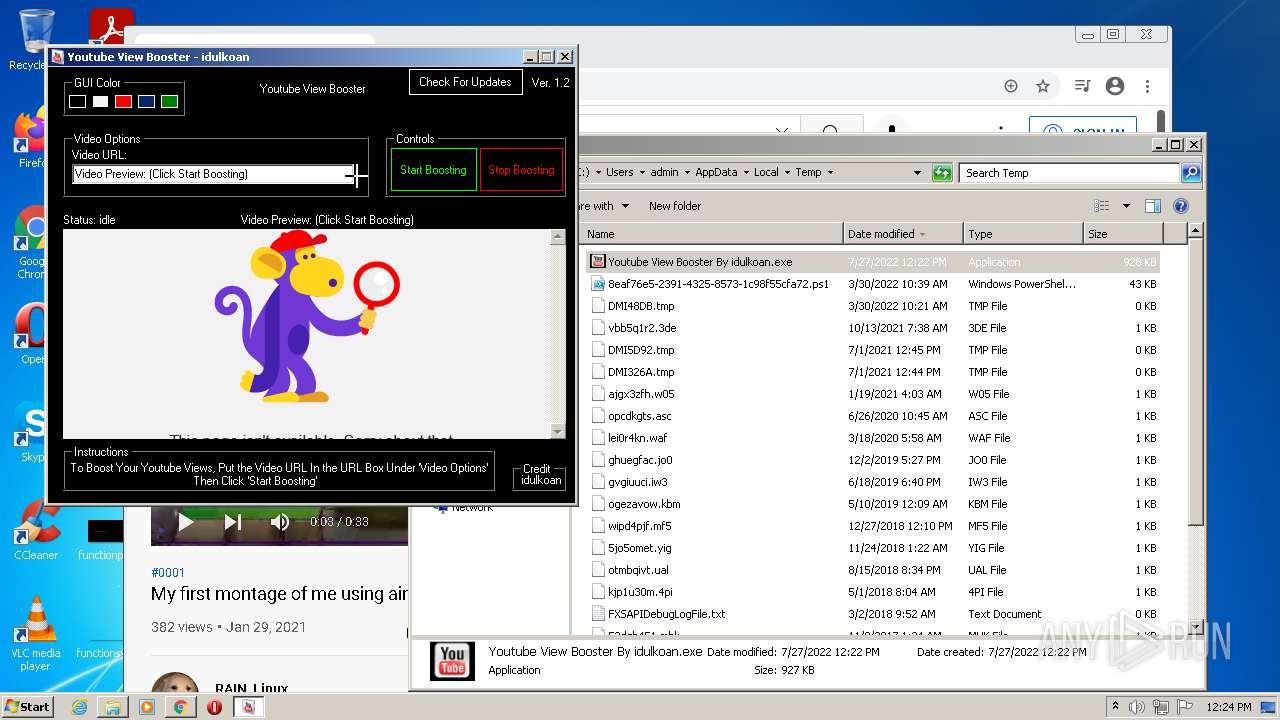Open CCleaner desktop shortcut

(x=35, y=531)
